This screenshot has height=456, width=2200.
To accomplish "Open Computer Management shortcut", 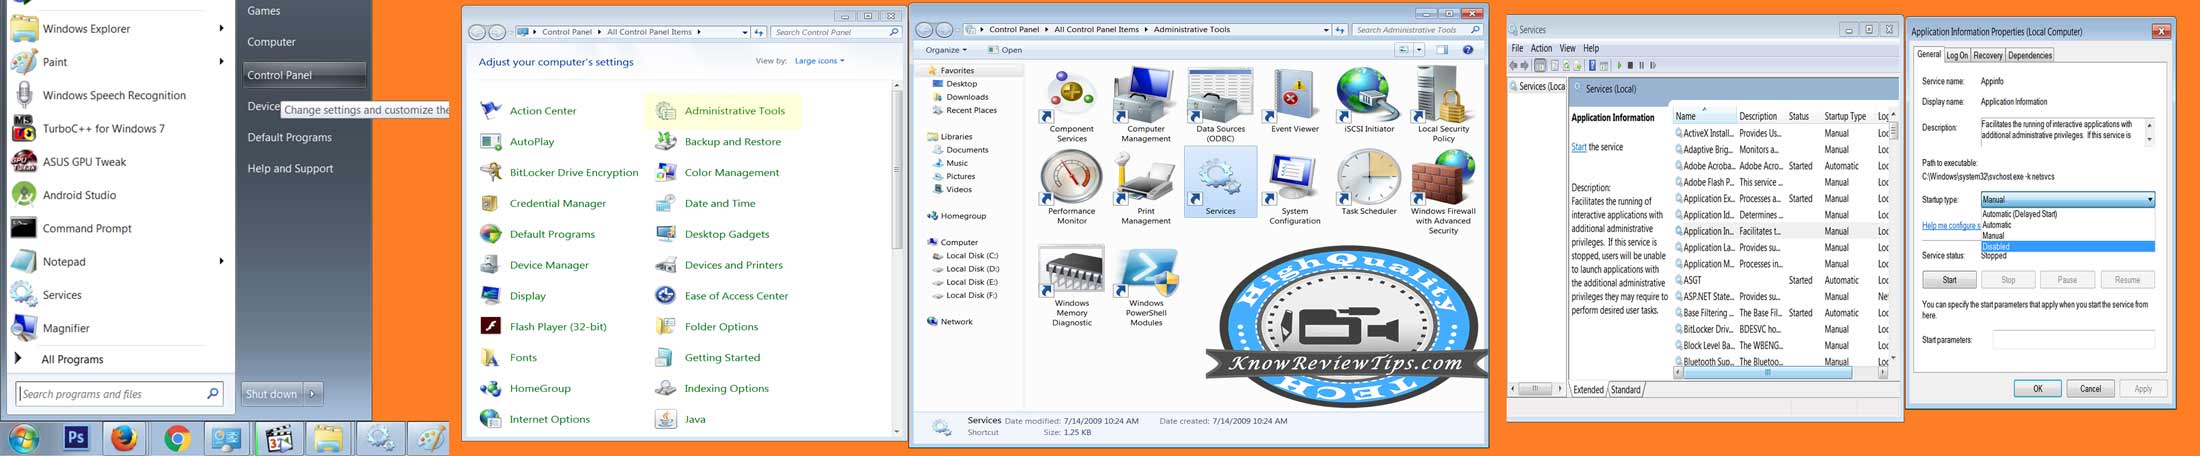I will (1145, 100).
